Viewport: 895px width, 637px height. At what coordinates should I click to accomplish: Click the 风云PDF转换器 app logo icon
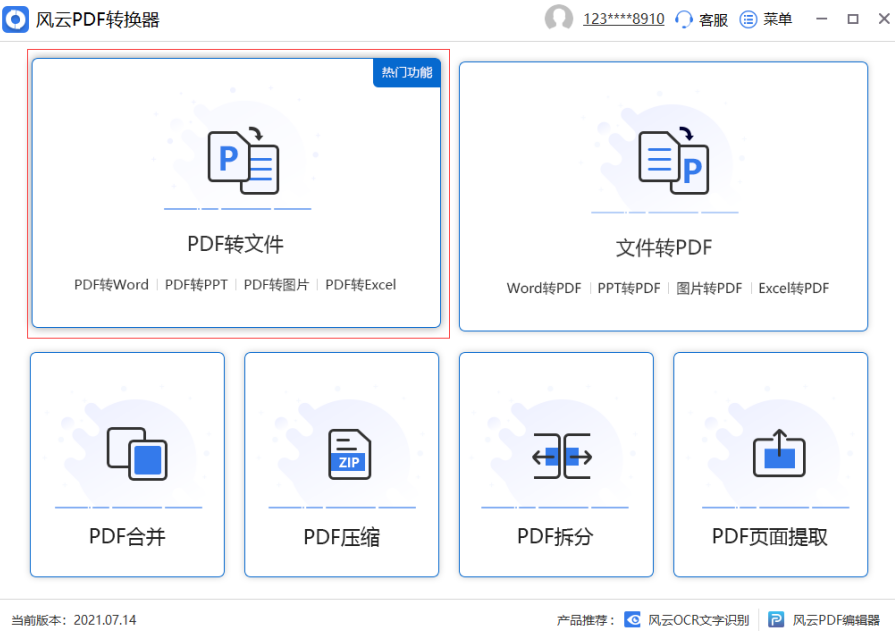(15, 19)
